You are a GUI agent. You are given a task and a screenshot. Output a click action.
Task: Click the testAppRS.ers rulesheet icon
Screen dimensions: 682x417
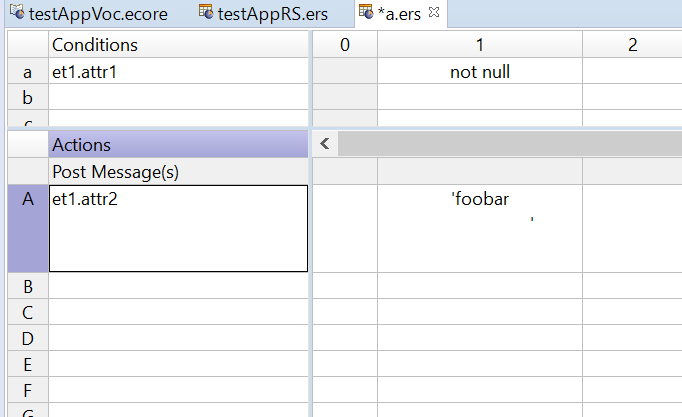click(x=206, y=12)
